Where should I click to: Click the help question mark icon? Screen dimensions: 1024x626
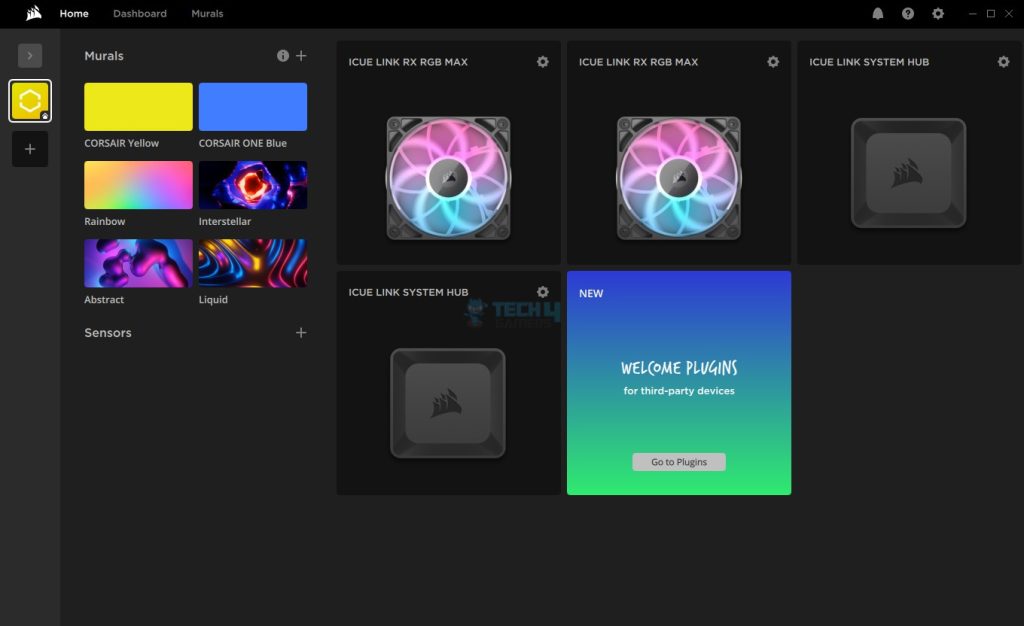908,14
